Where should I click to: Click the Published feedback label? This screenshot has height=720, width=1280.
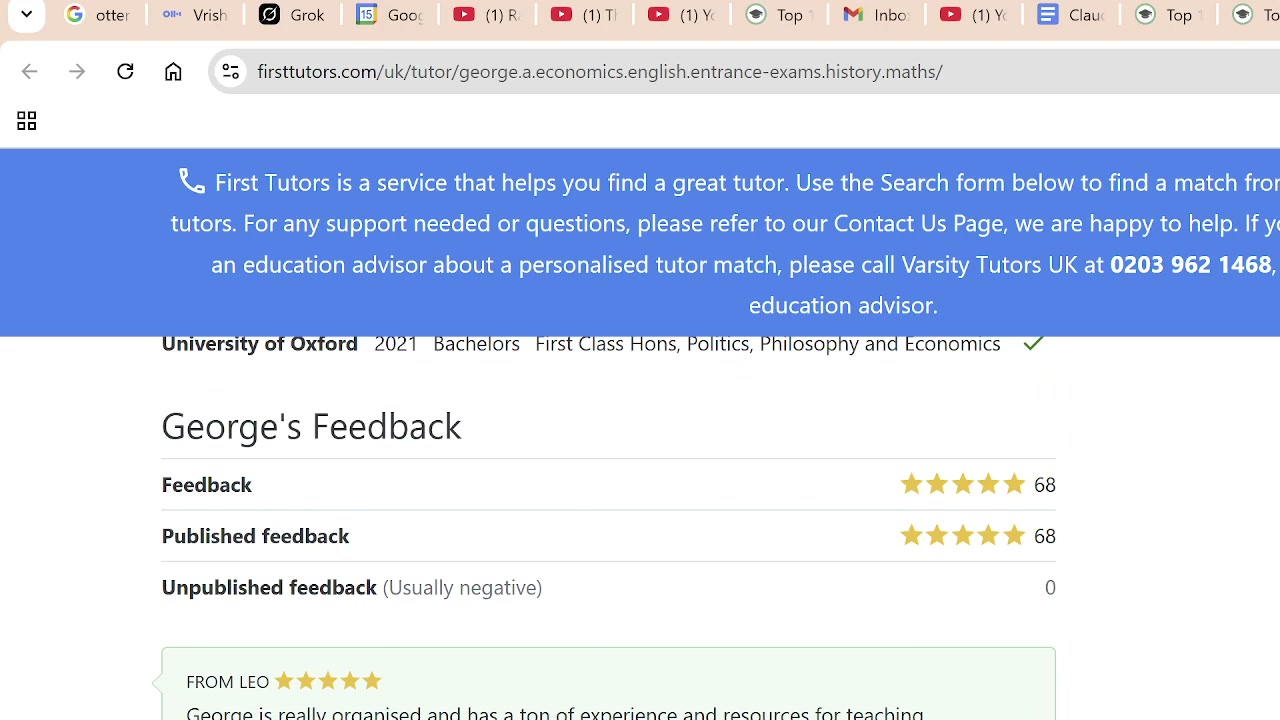pyautogui.click(x=255, y=535)
